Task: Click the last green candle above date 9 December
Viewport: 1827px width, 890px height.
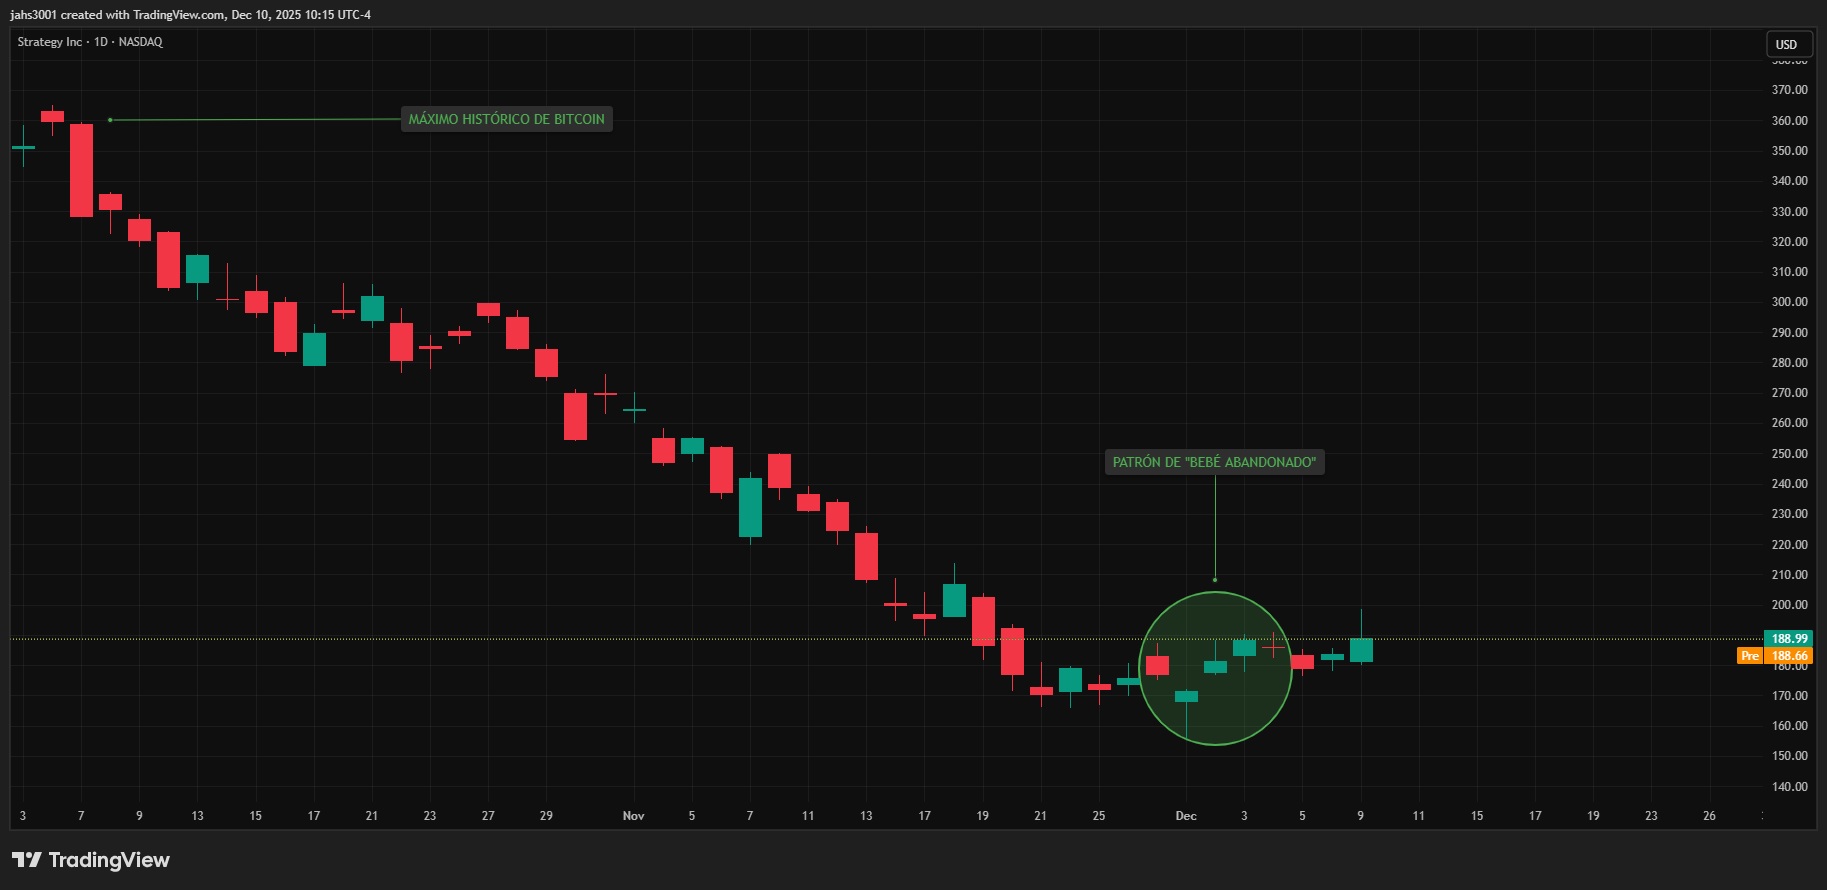Action: 1361,650
